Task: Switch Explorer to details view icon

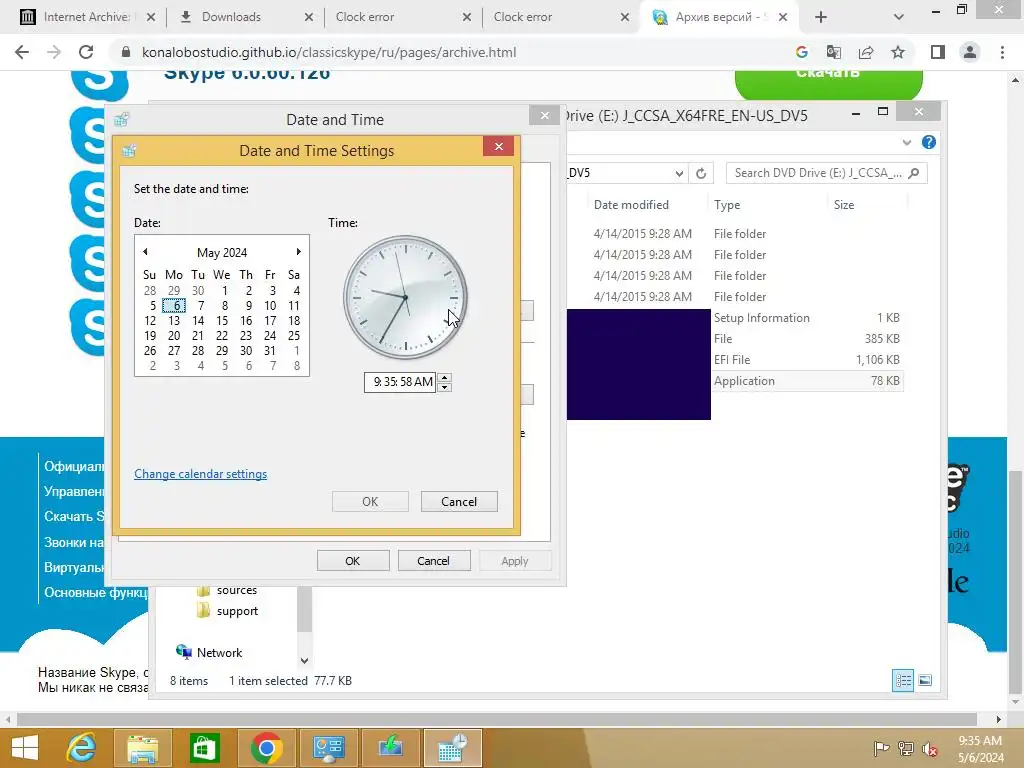Action: click(903, 680)
